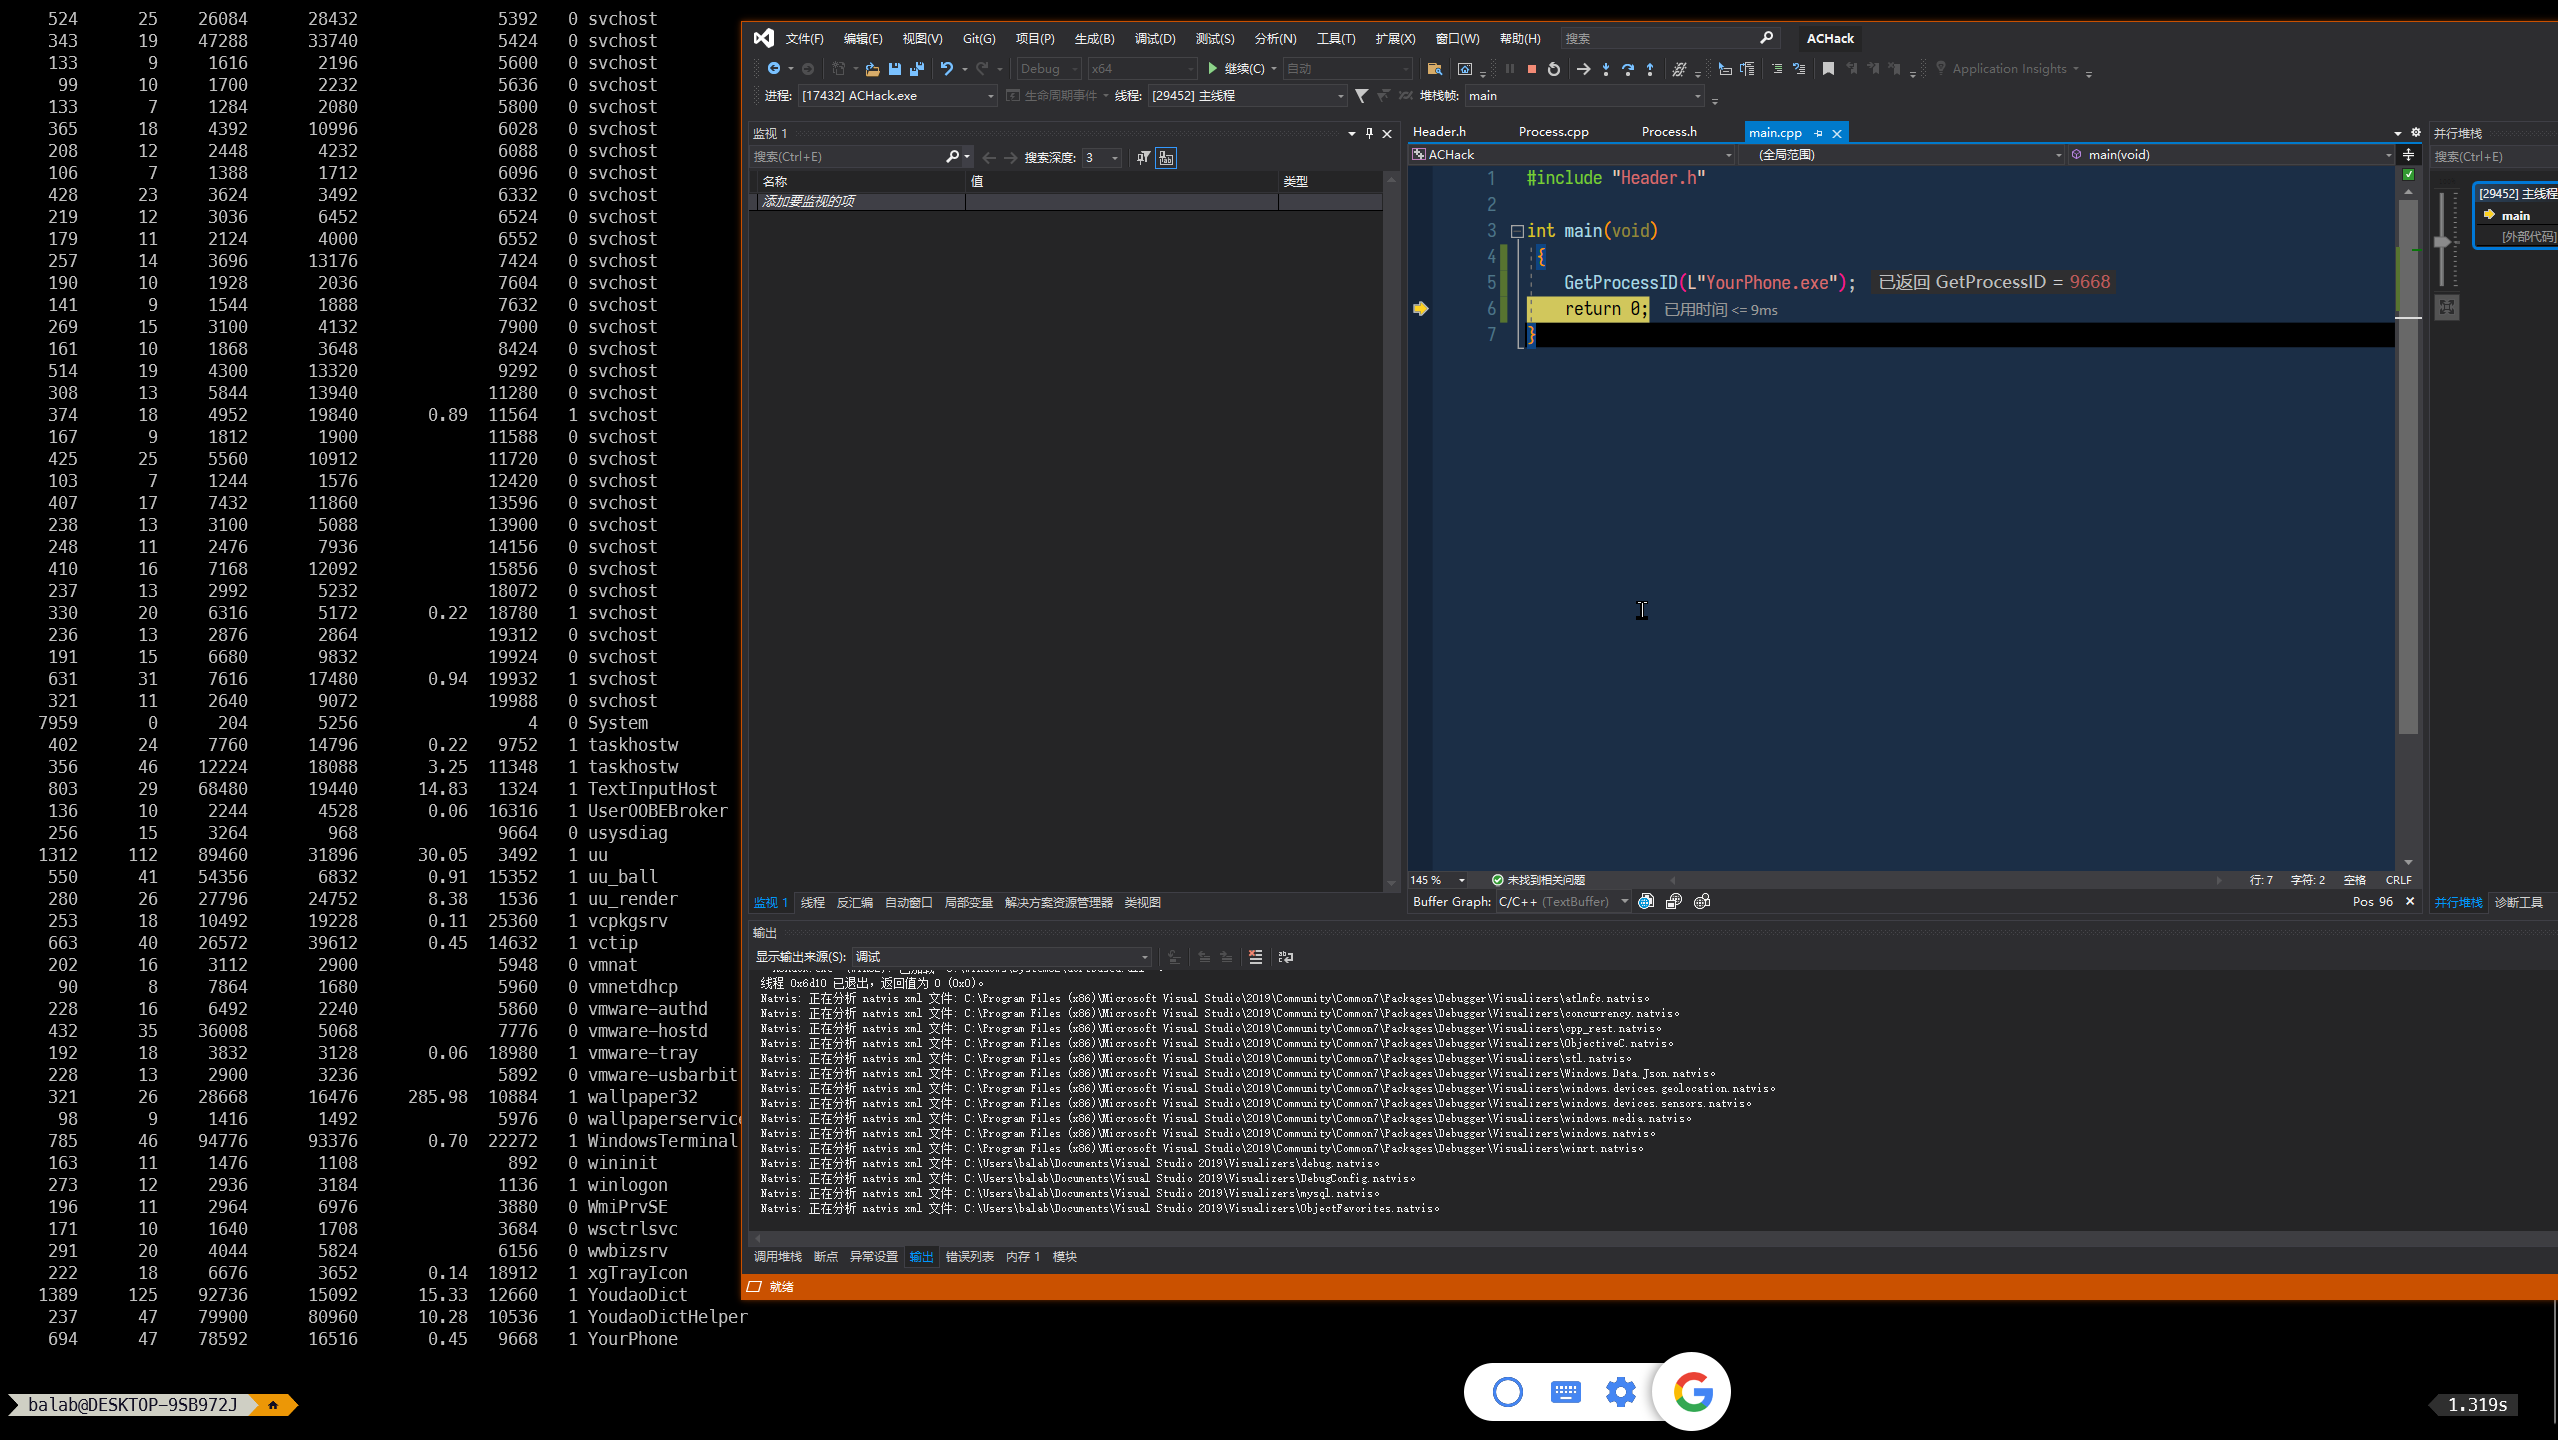This screenshot has width=2558, height=1440.
Task: Click the Open File folder icon
Action: pos(872,68)
